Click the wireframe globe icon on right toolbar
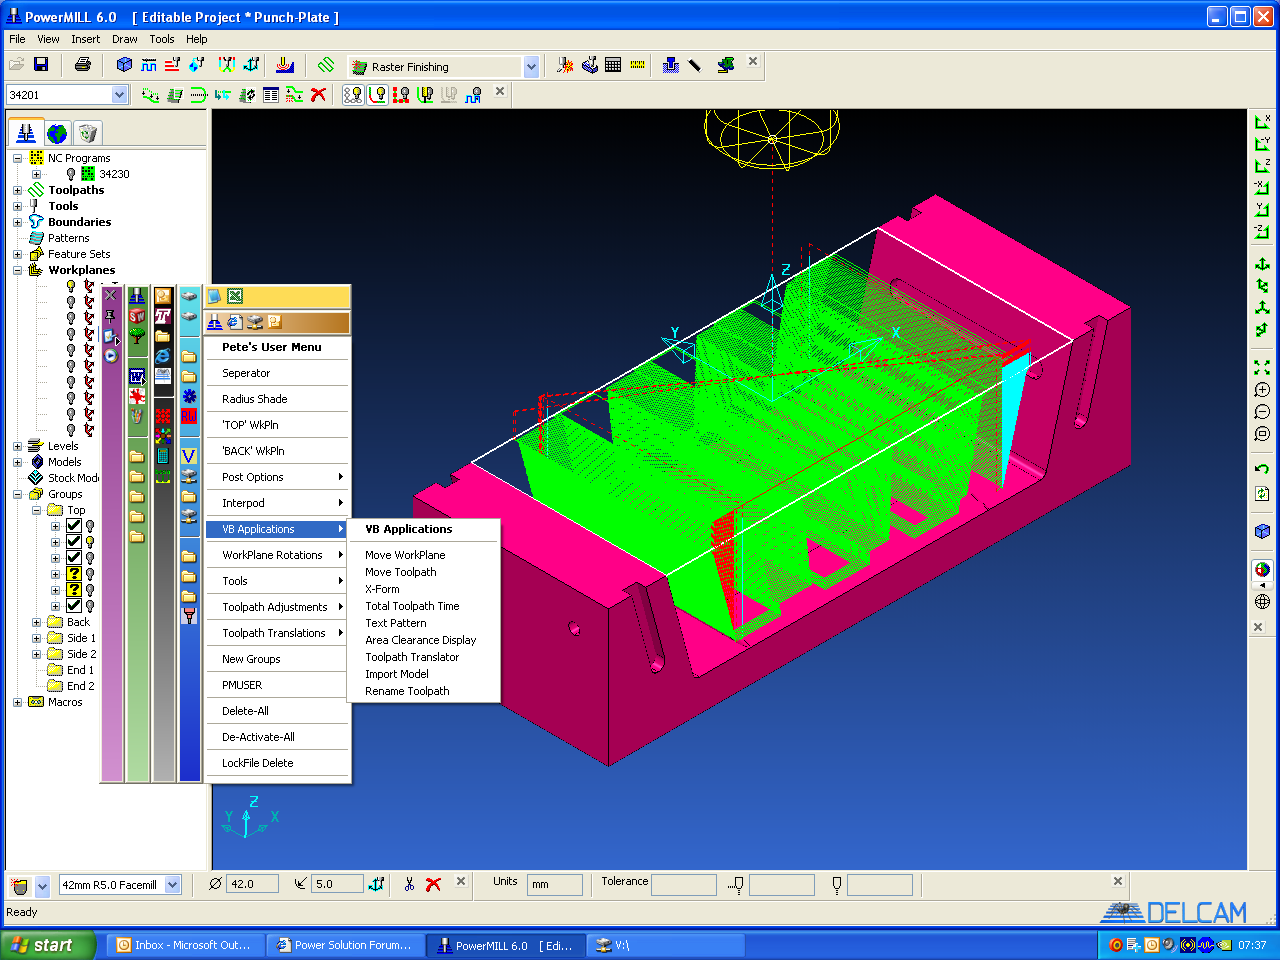The width and height of the screenshot is (1280, 960). pos(1262,601)
